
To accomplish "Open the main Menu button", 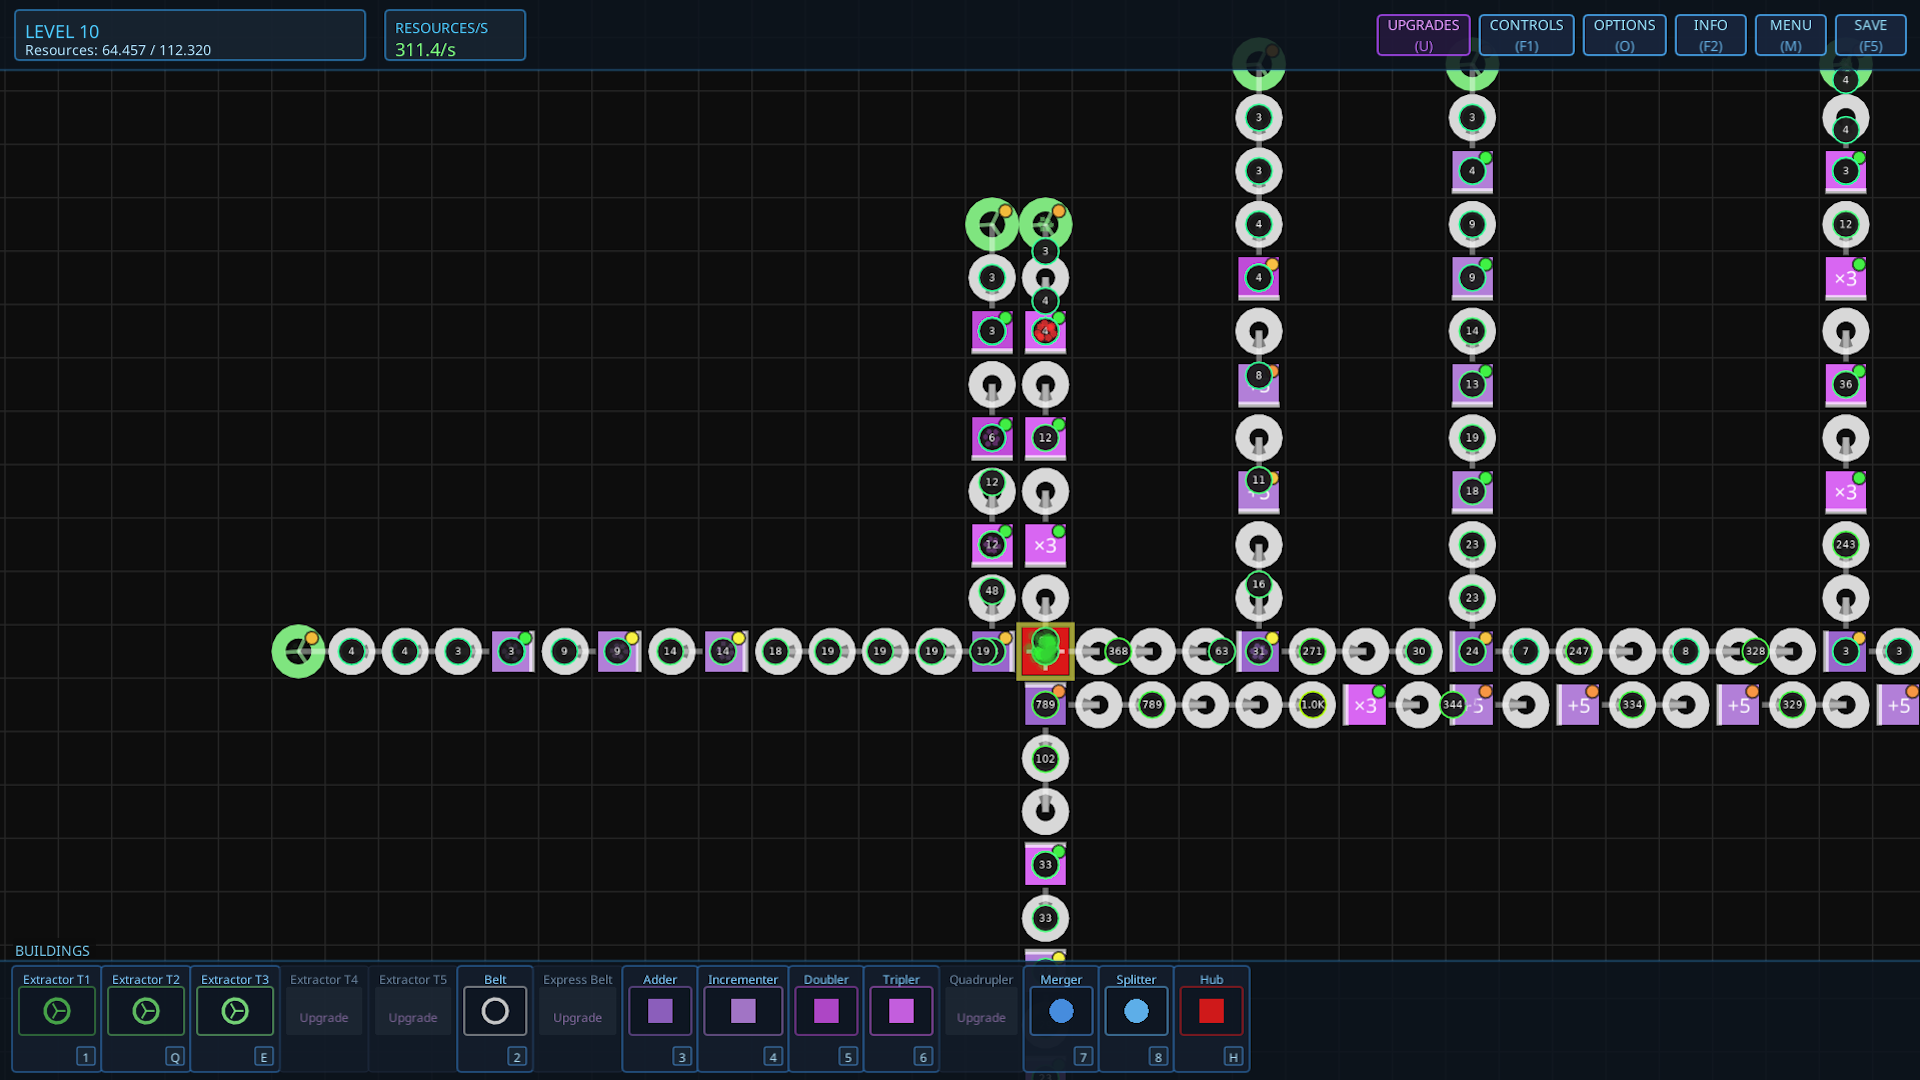I will (1790, 35).
